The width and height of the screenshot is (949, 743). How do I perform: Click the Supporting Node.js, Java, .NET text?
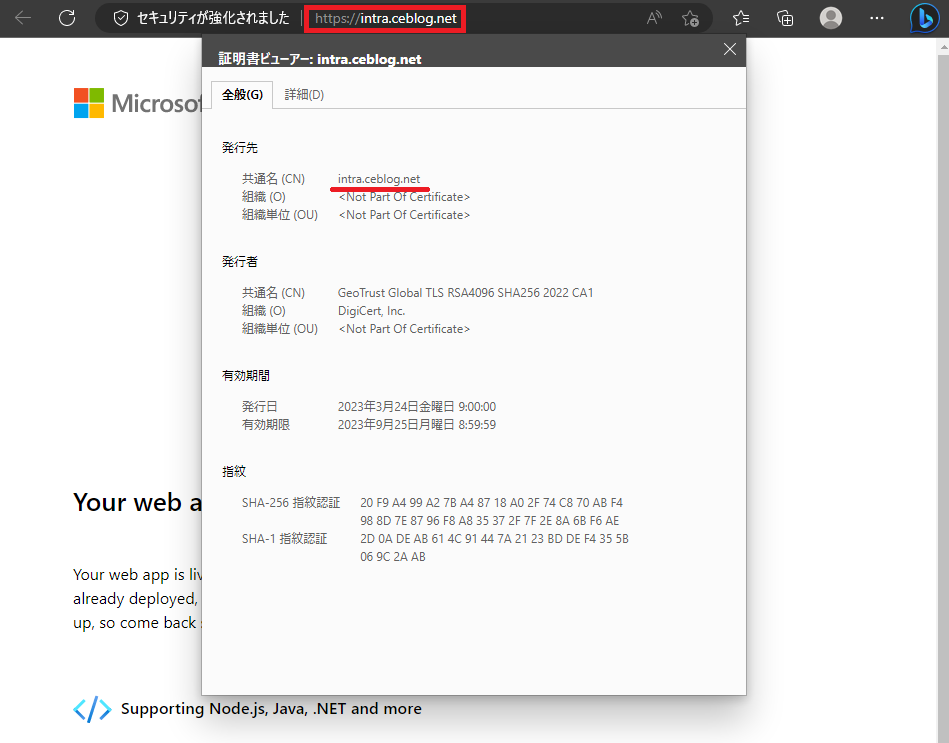(271, 709)
